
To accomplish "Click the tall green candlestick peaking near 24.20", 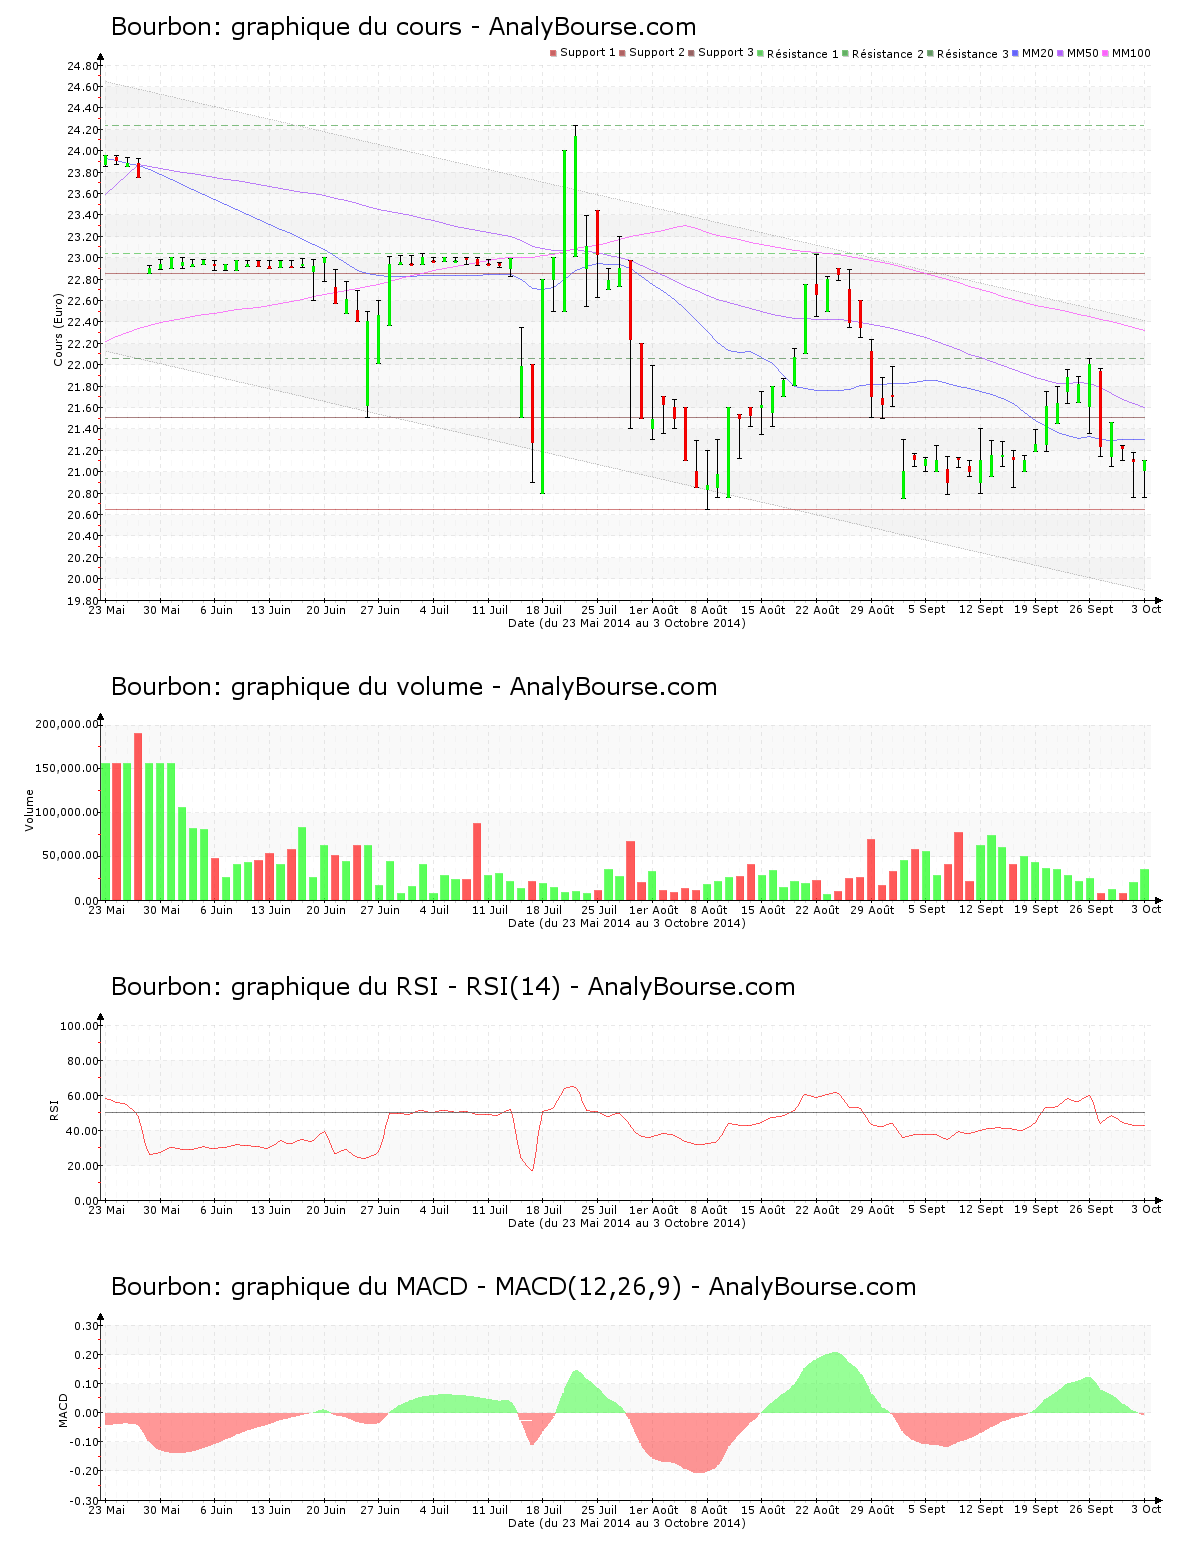I will (575, 192).
